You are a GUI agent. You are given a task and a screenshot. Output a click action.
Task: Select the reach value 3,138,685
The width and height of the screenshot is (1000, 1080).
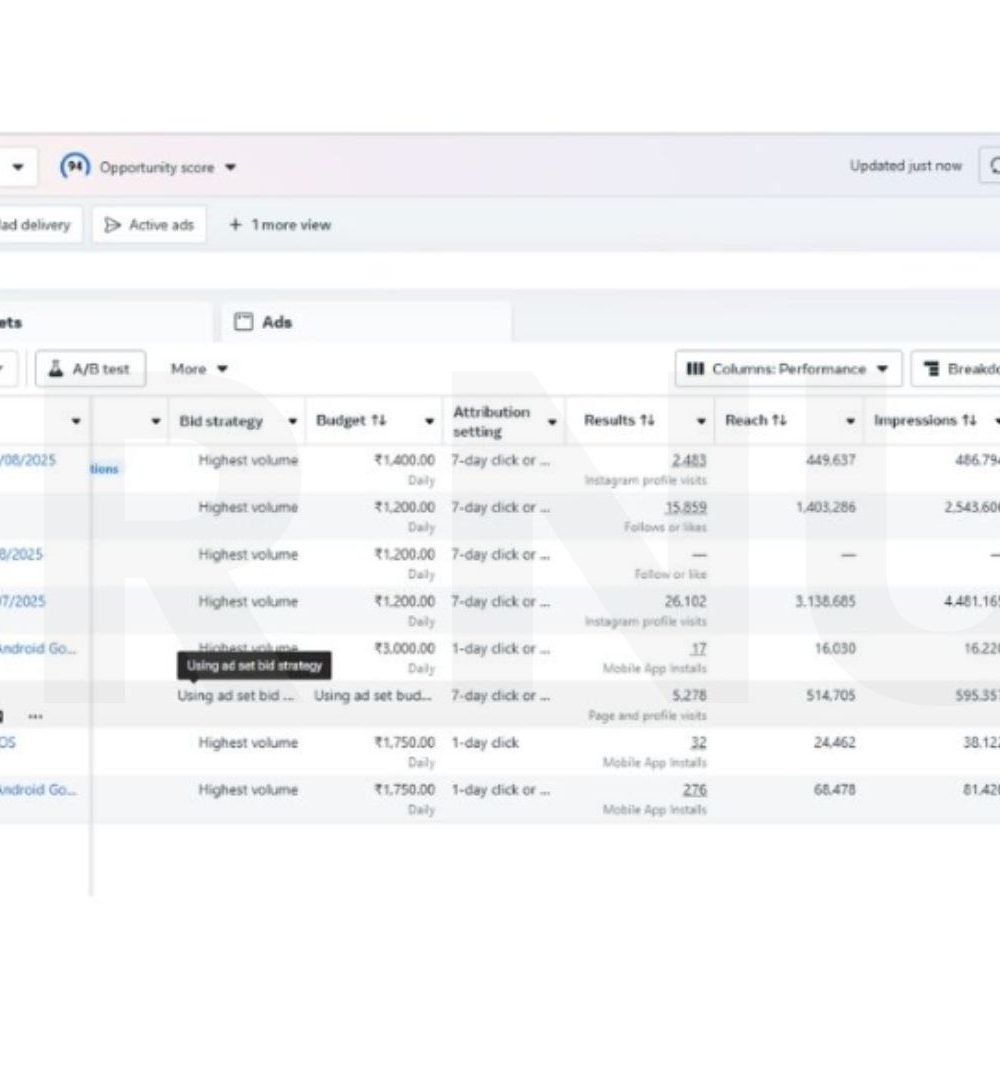(826, 601)
